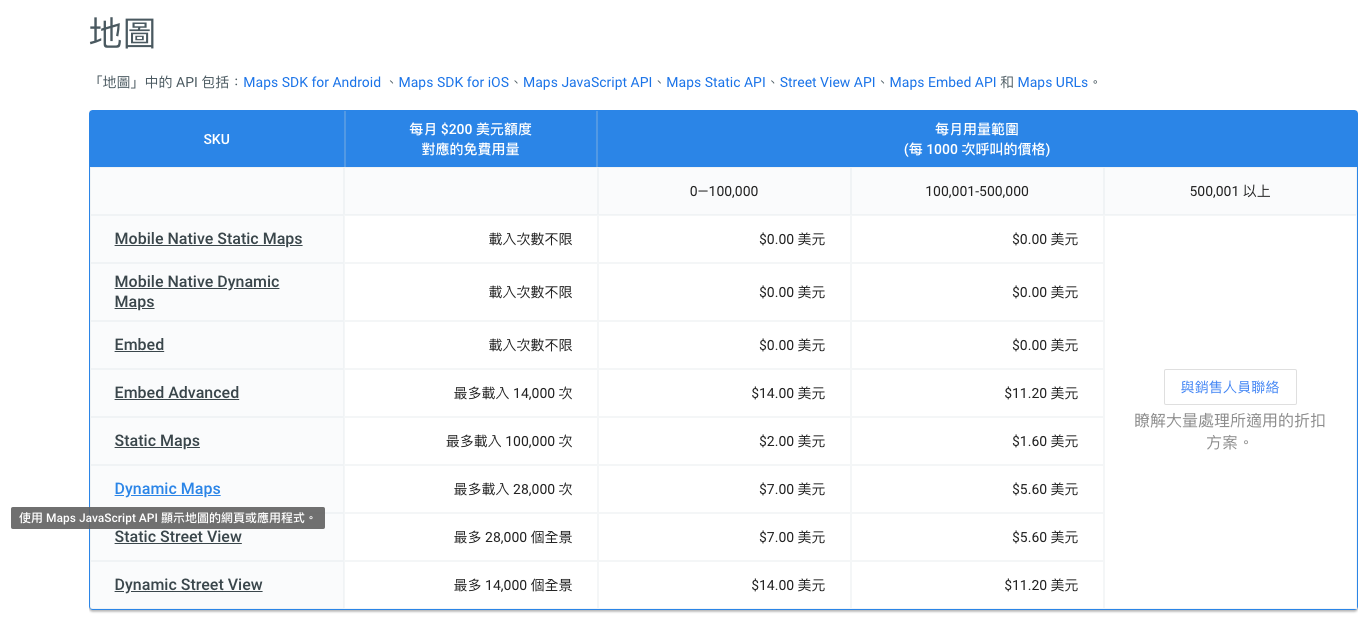Click the 地圖 page heading

point(122,33)
